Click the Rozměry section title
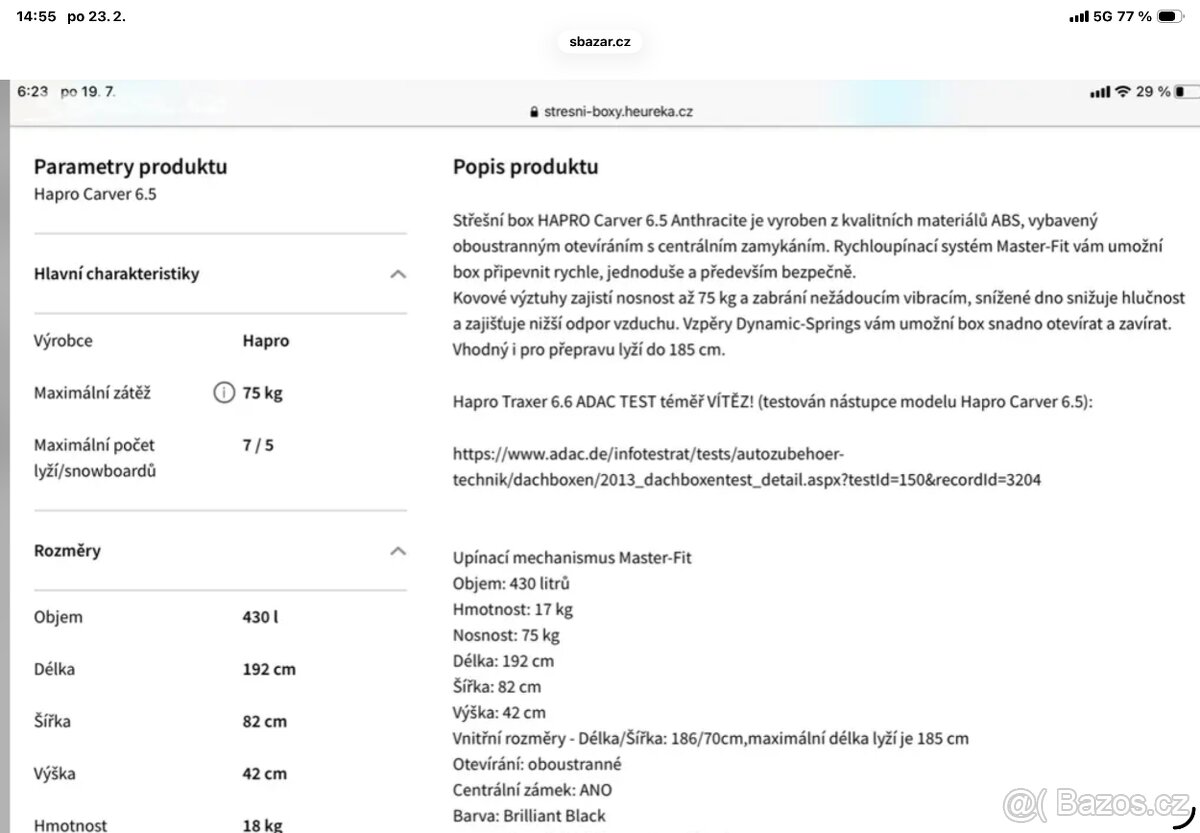Screen dimensions: 1200x833 coord(67,551)
